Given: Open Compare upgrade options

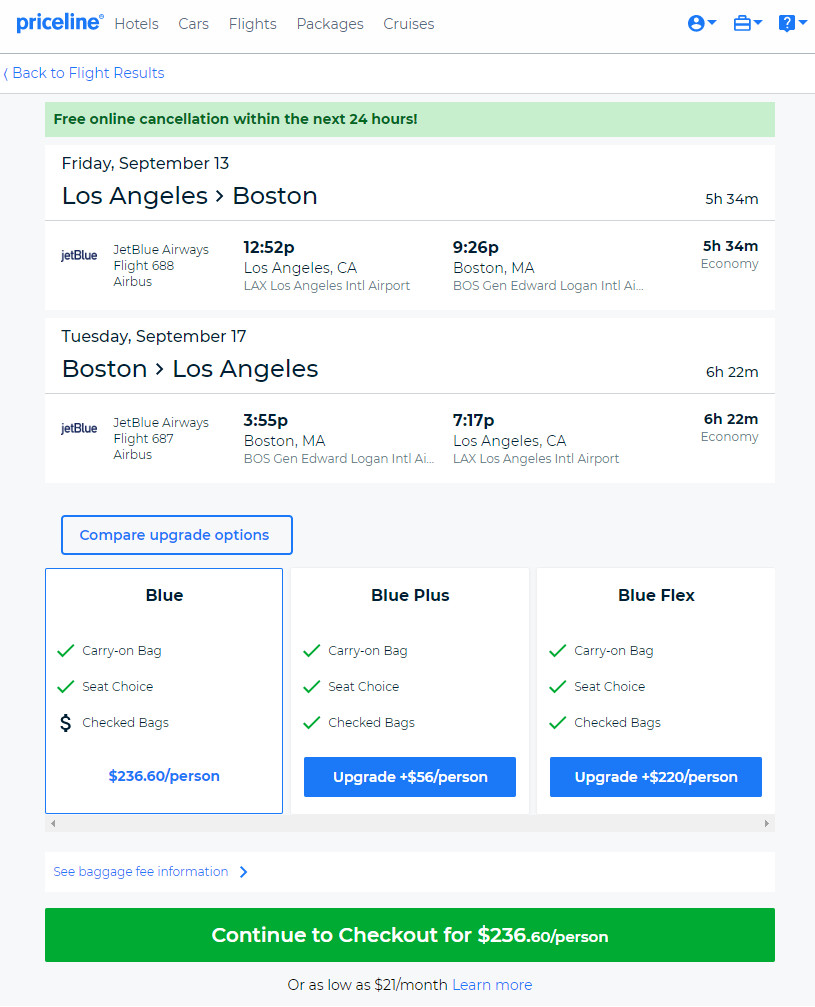Looking at the screenshot, I should [177, 535].
